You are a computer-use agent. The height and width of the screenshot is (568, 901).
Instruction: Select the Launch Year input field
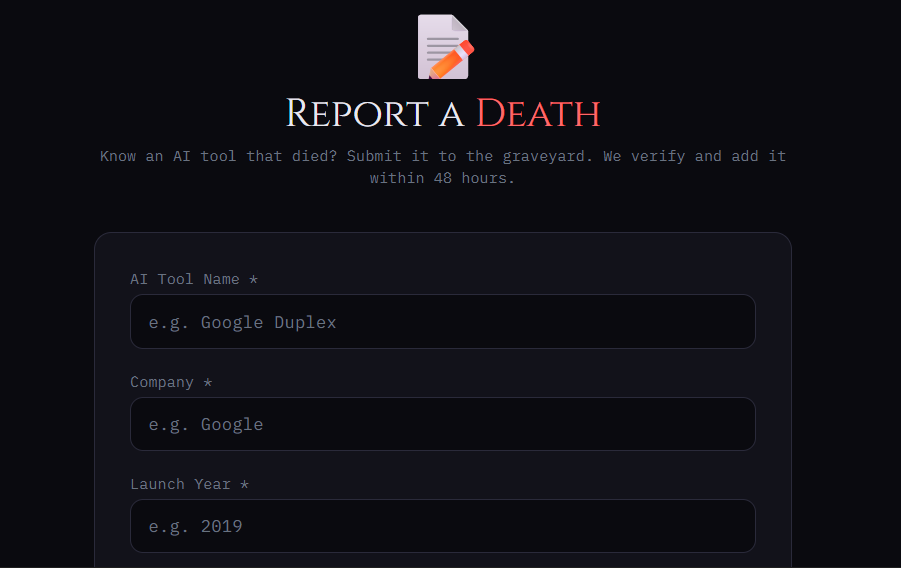[x=442, y=525]
